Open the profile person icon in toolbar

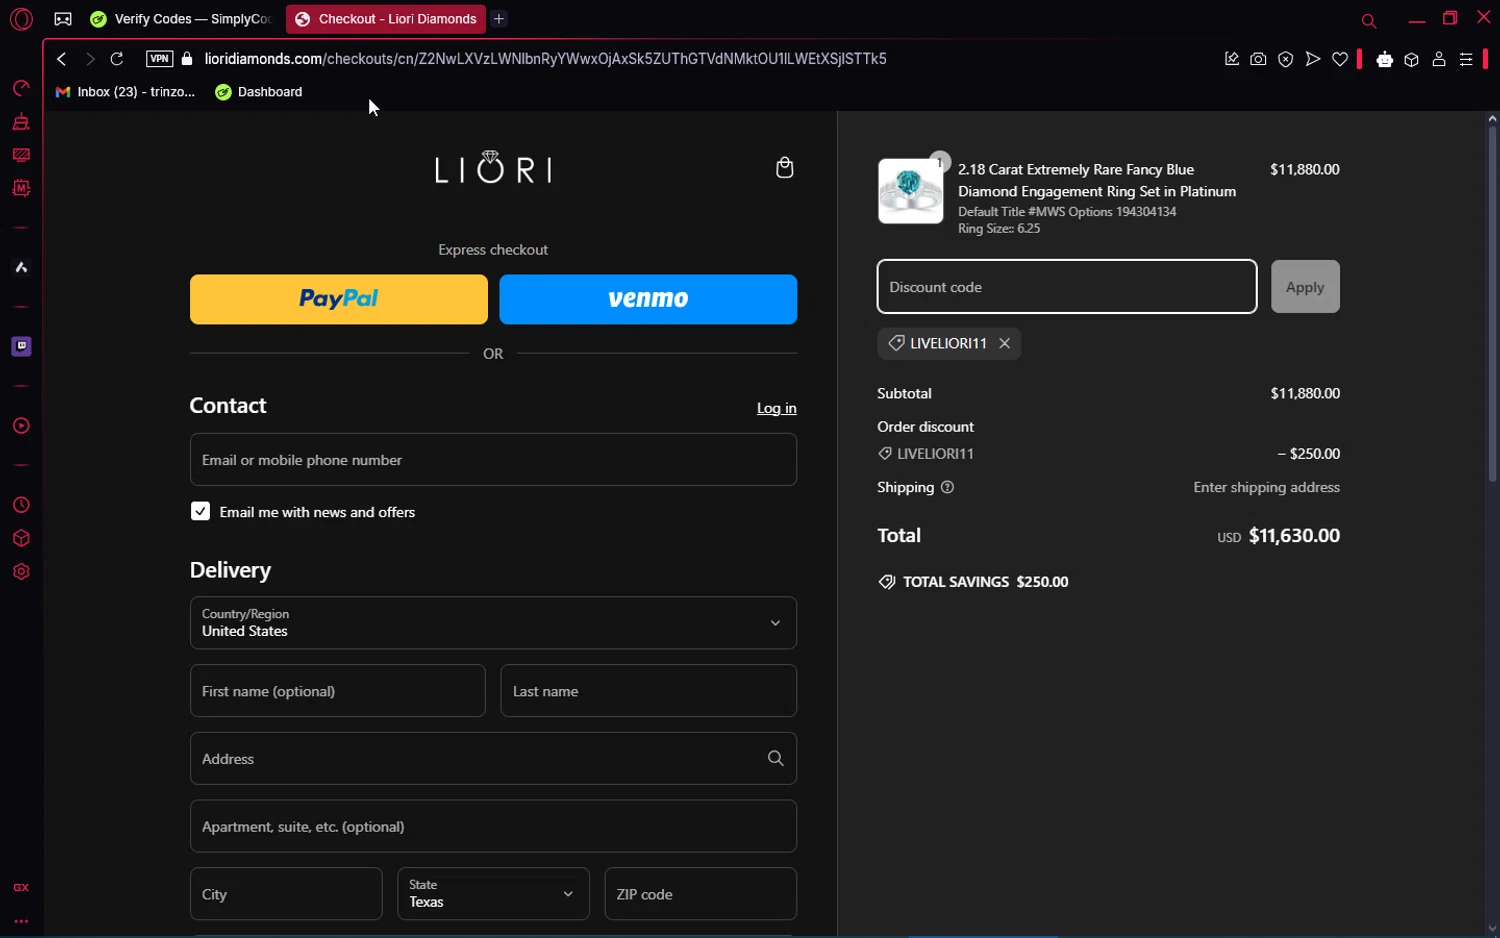(1439, 59)
